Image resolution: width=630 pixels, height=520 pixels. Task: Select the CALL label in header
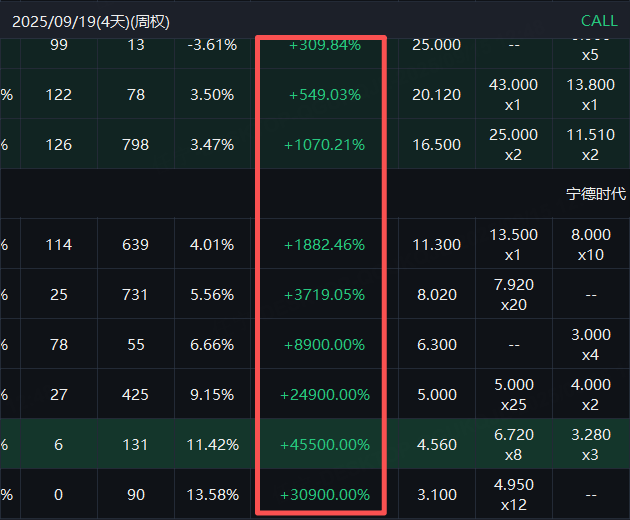point(599,20)
